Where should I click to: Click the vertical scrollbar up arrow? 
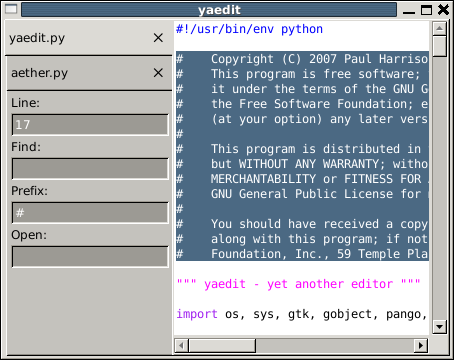439,28
